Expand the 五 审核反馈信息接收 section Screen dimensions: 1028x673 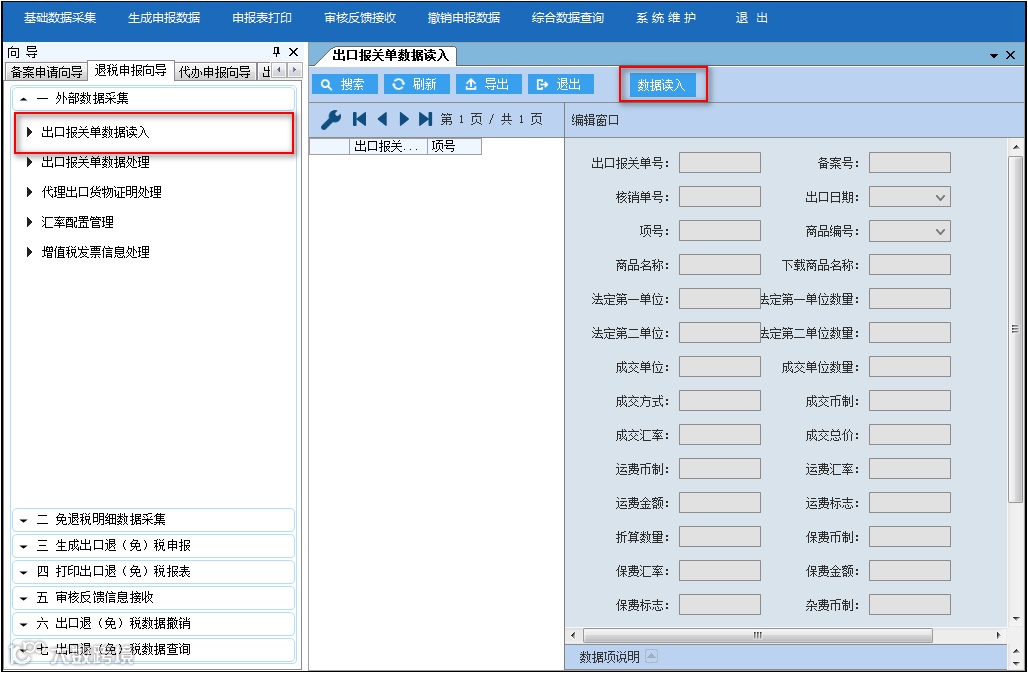click(153, 598)
